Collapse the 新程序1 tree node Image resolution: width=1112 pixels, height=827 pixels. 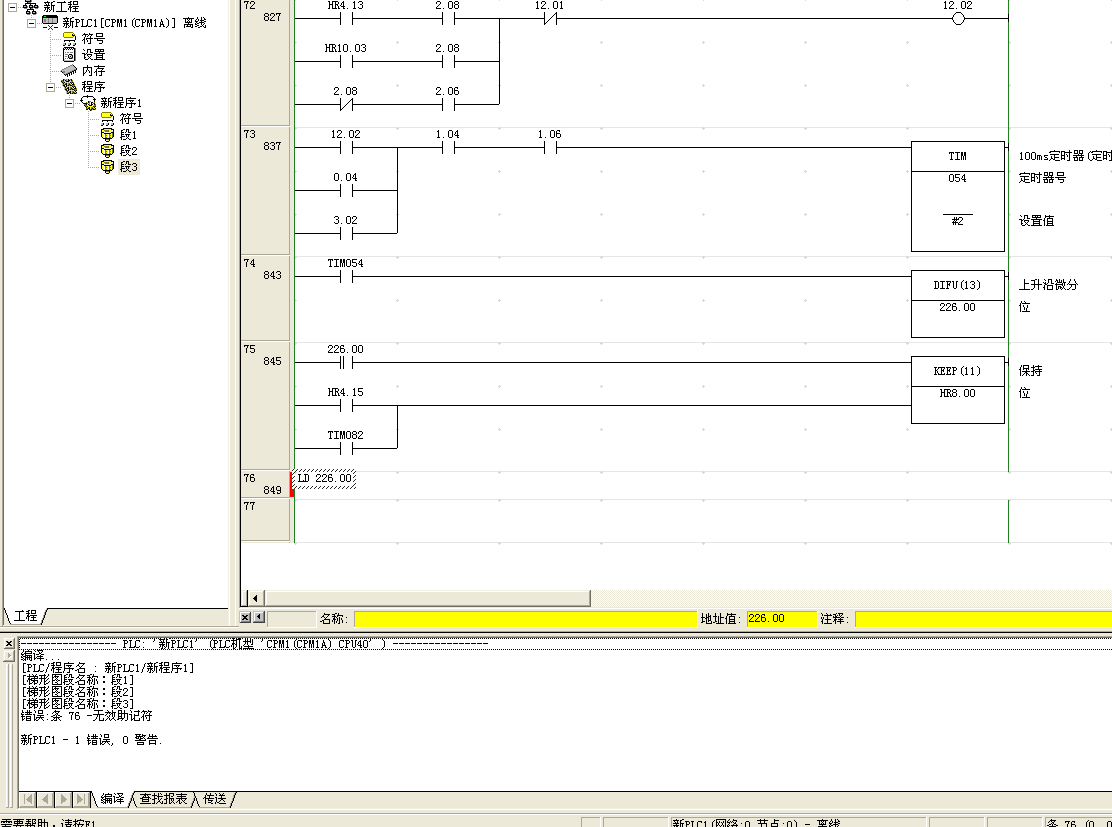(70, 103)
